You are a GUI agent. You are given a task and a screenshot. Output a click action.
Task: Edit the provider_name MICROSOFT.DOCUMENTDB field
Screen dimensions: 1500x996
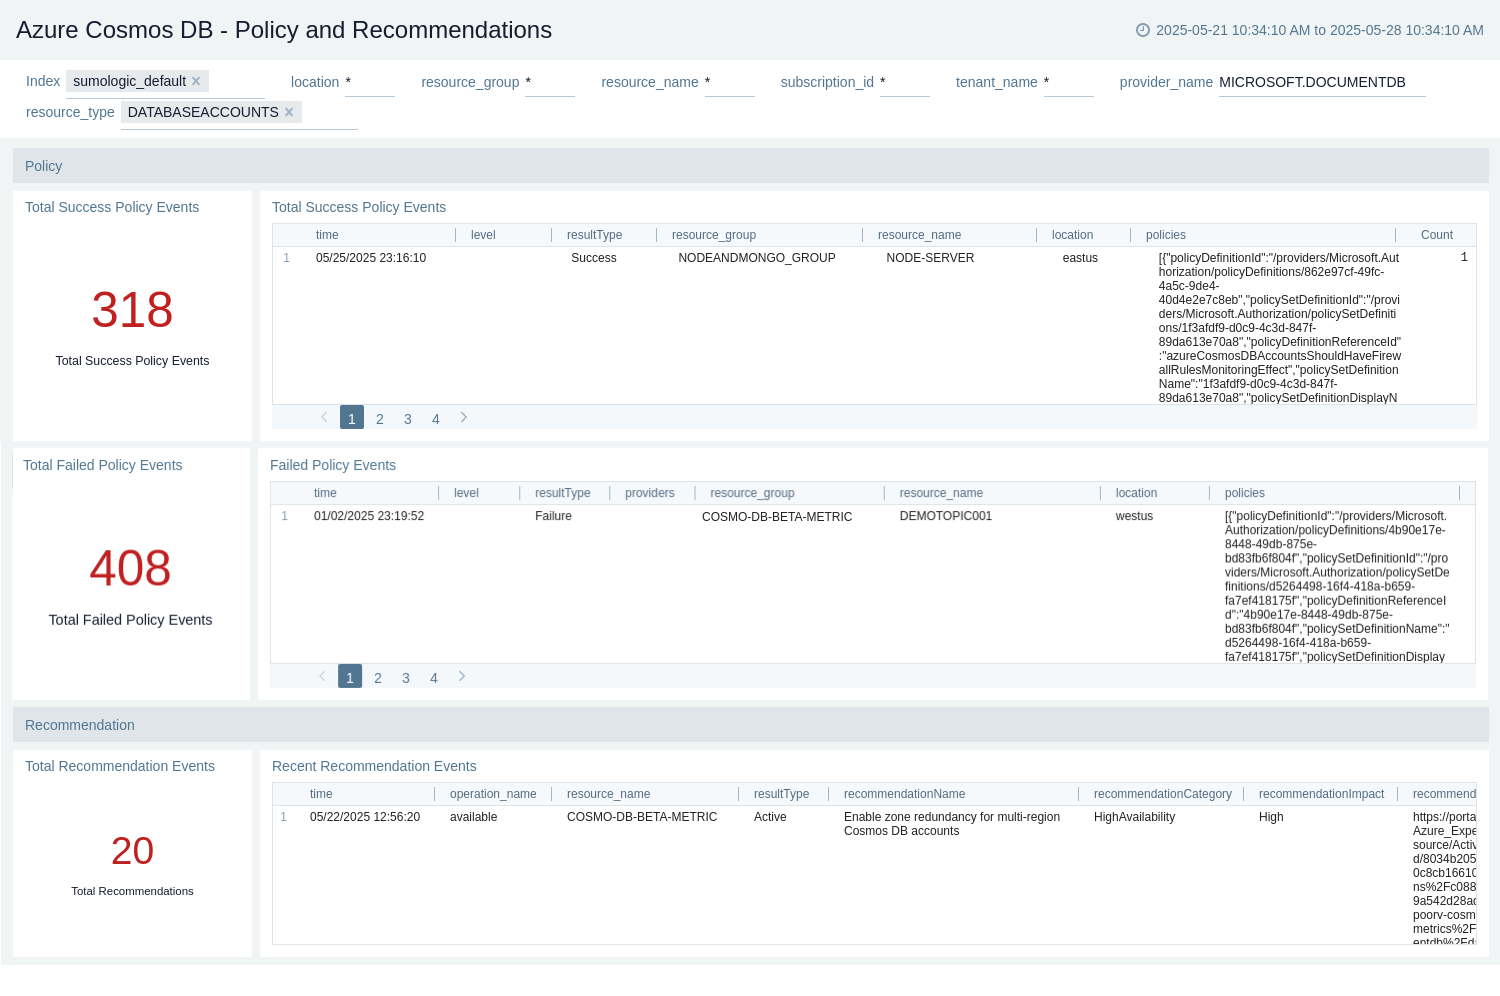(x=1322, y=82)
